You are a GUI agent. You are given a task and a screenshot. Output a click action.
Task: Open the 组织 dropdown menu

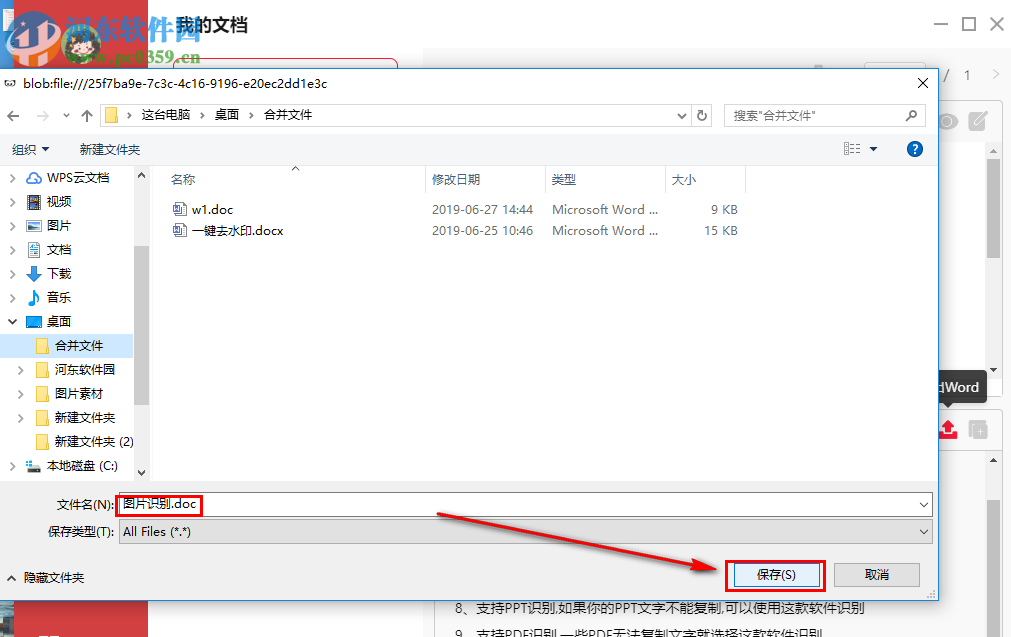click(x=32, y=148)
